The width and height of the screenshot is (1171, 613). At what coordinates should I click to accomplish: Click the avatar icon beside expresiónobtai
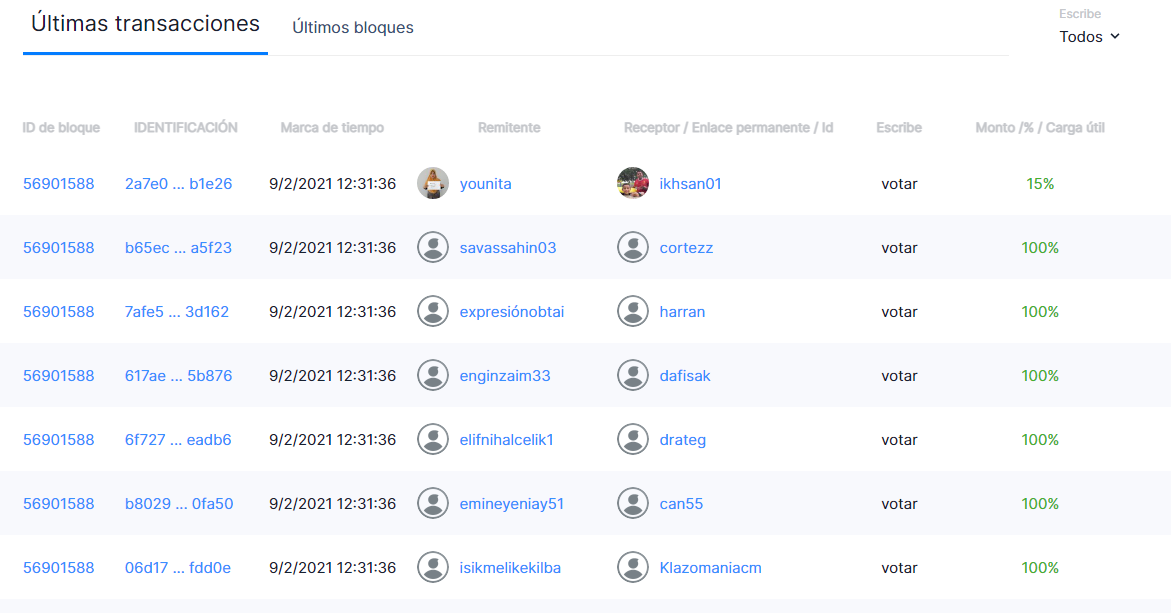point(432,311)
